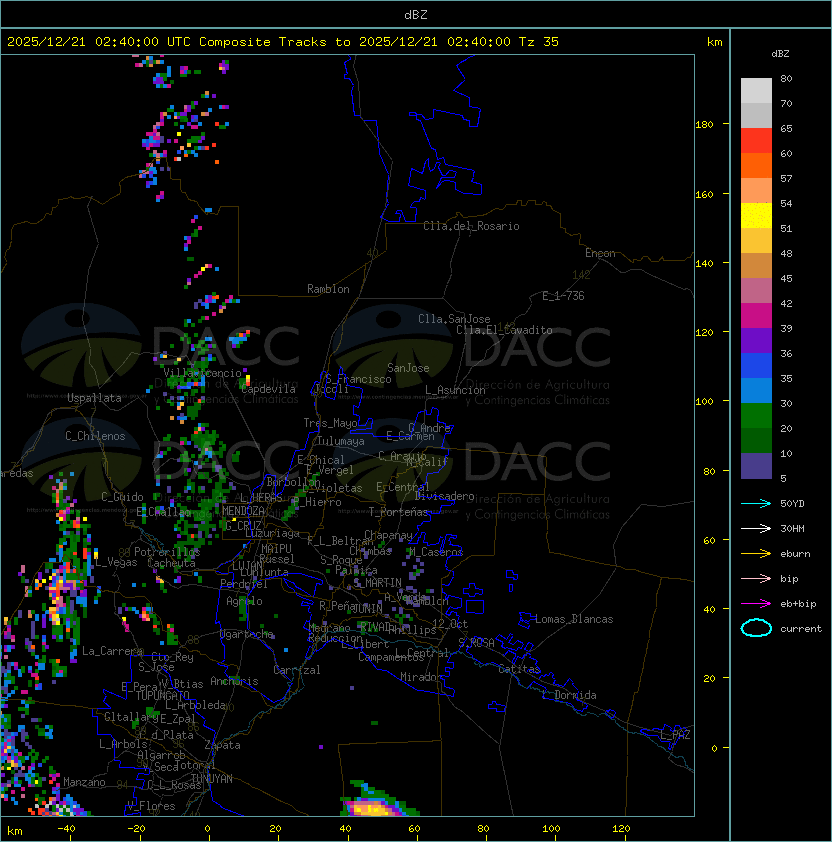Click the 'Potrerillos' place label
This screenshot has height=842, width=832.
pyautogui.click(x=167, y=552)
